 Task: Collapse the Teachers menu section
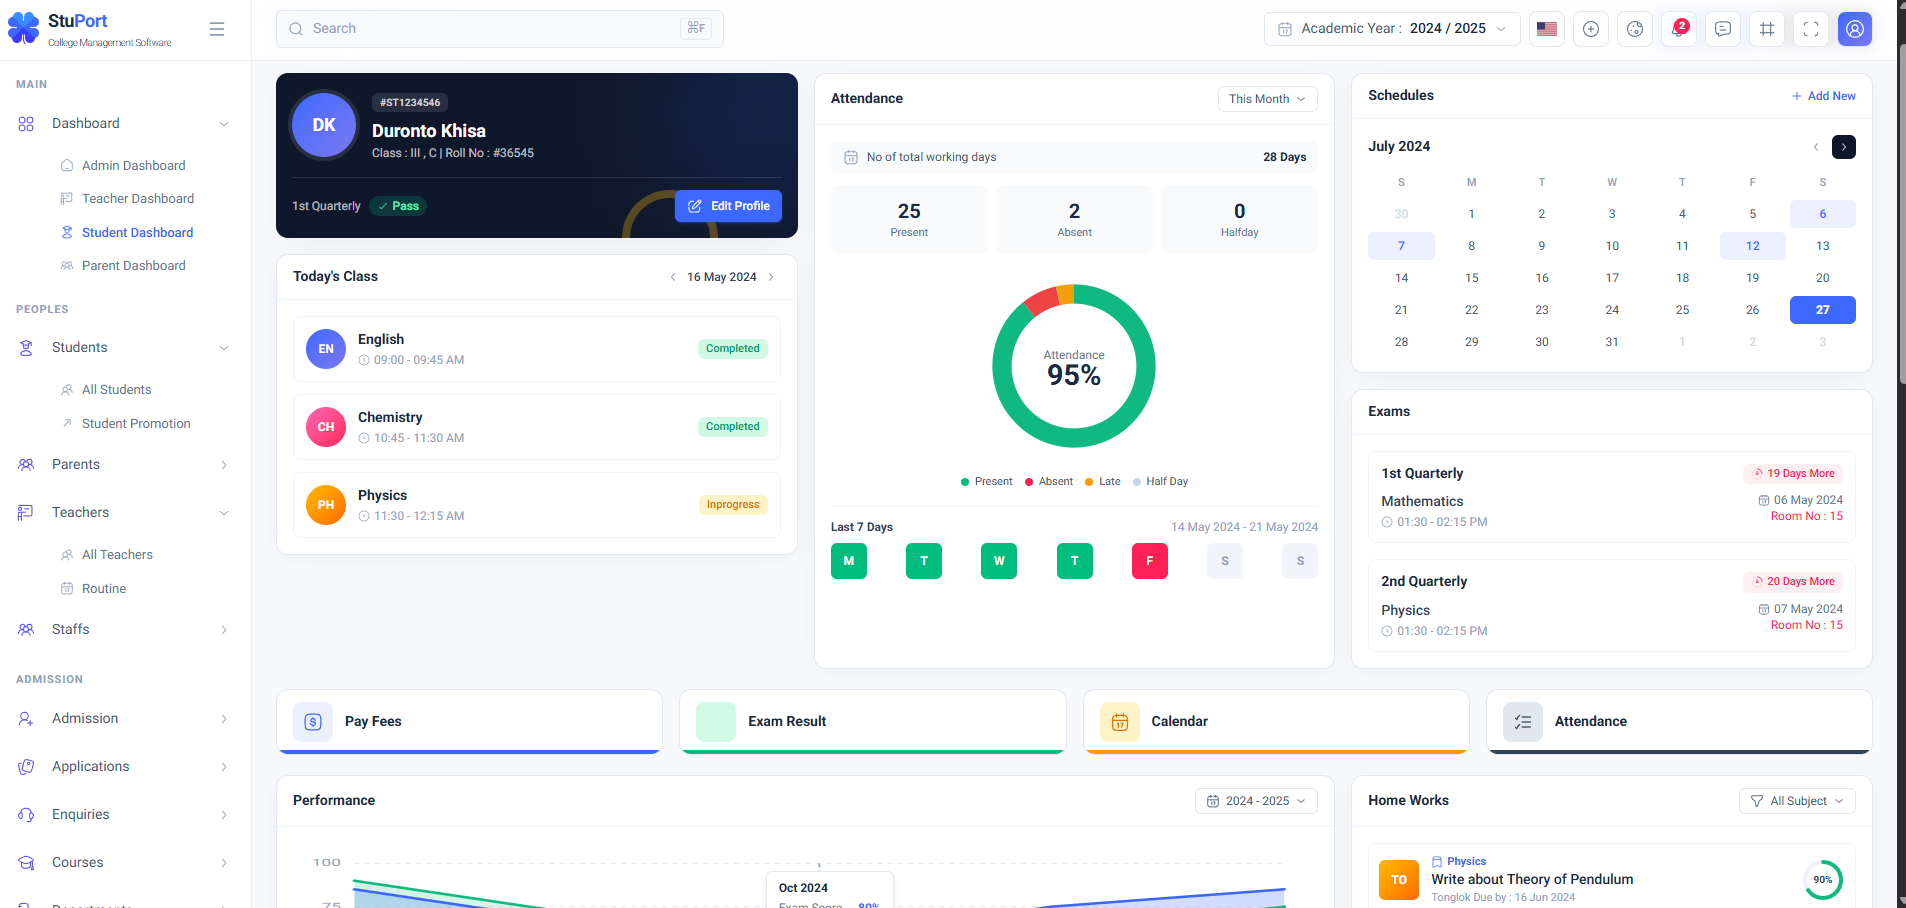pos(124,513)
